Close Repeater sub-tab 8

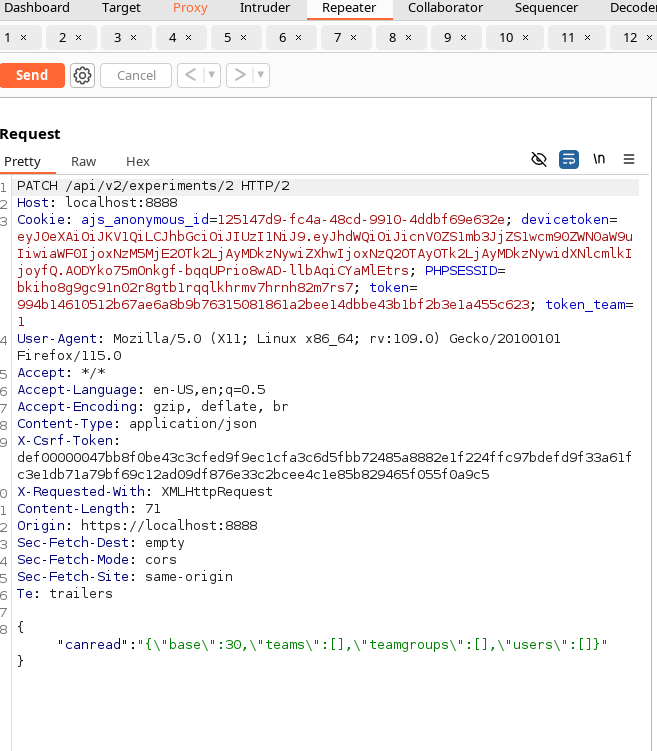tap(408, 37)
